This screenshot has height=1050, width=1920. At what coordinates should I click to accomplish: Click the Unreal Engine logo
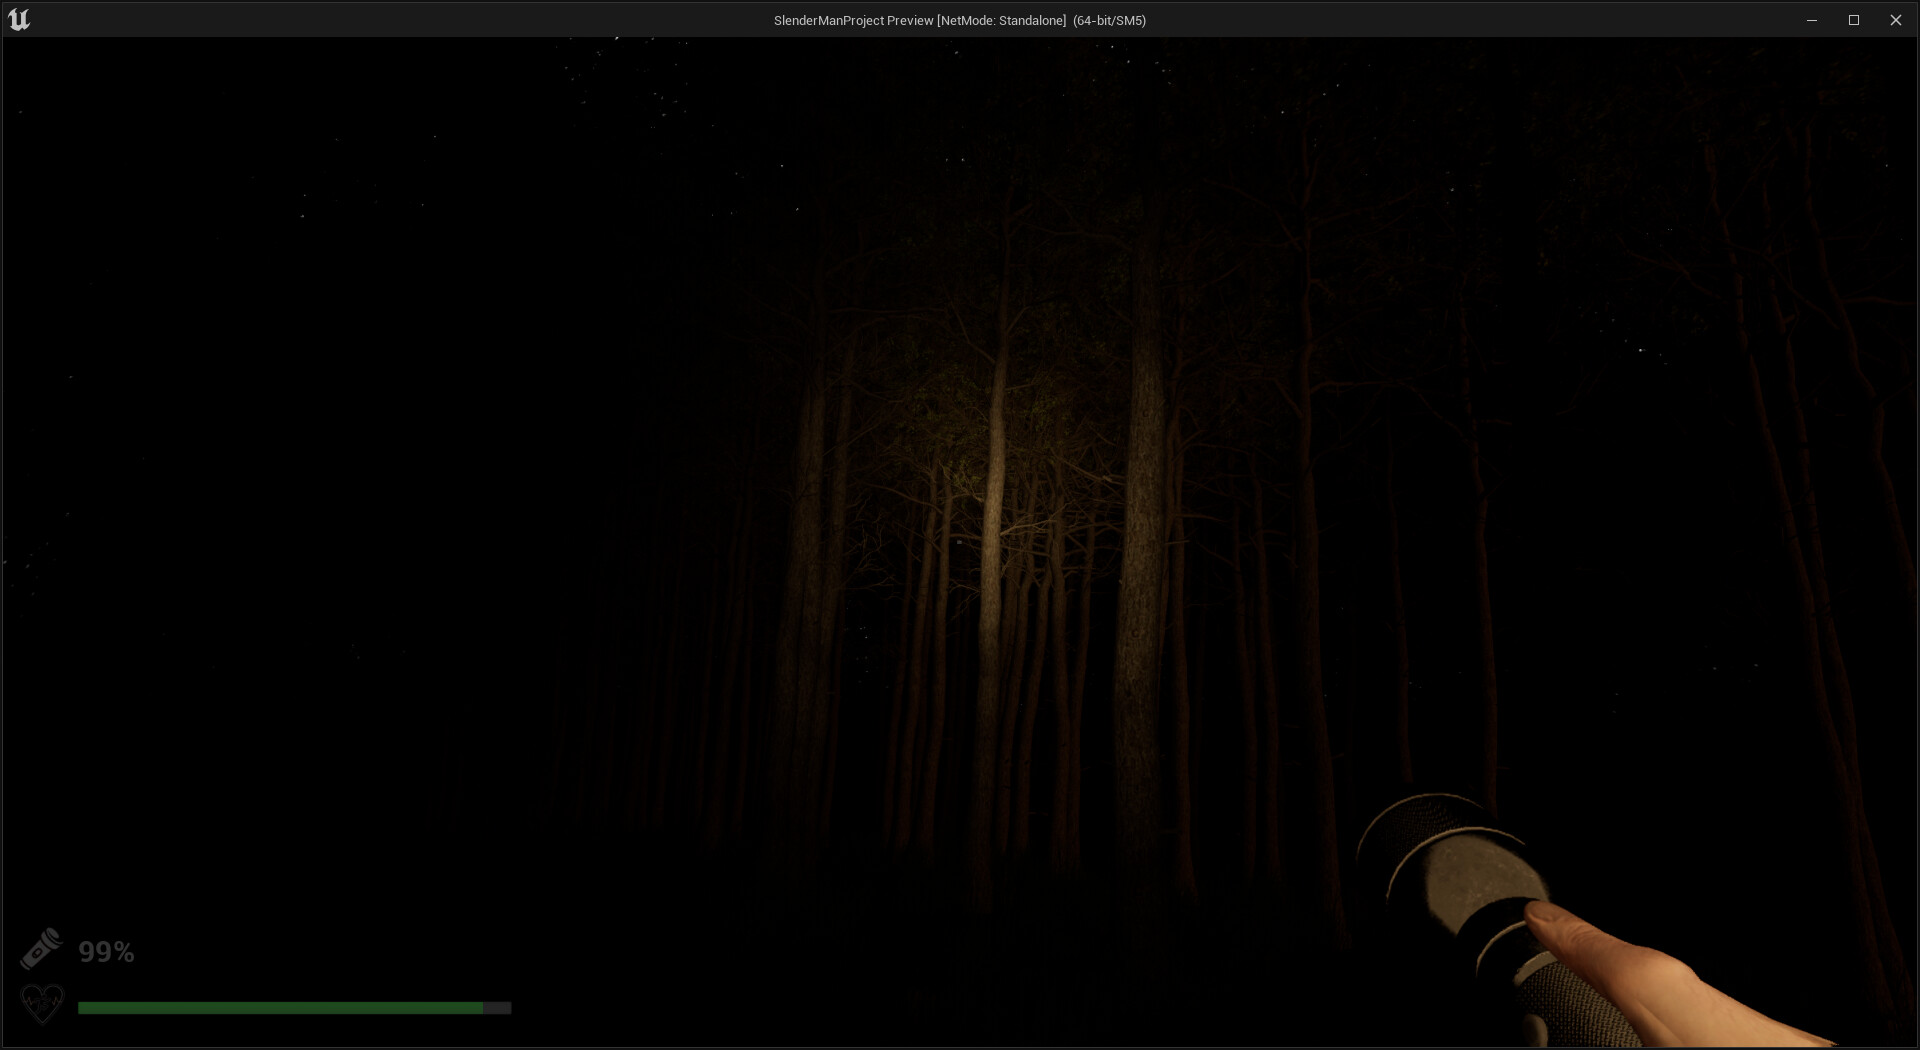click(20, 18)
